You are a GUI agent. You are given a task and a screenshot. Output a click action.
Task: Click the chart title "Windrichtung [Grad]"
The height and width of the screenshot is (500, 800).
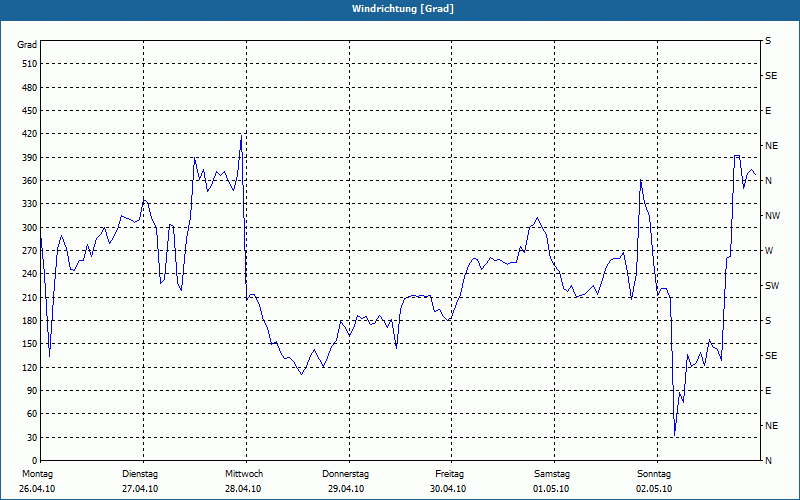(x=403, y=9)
